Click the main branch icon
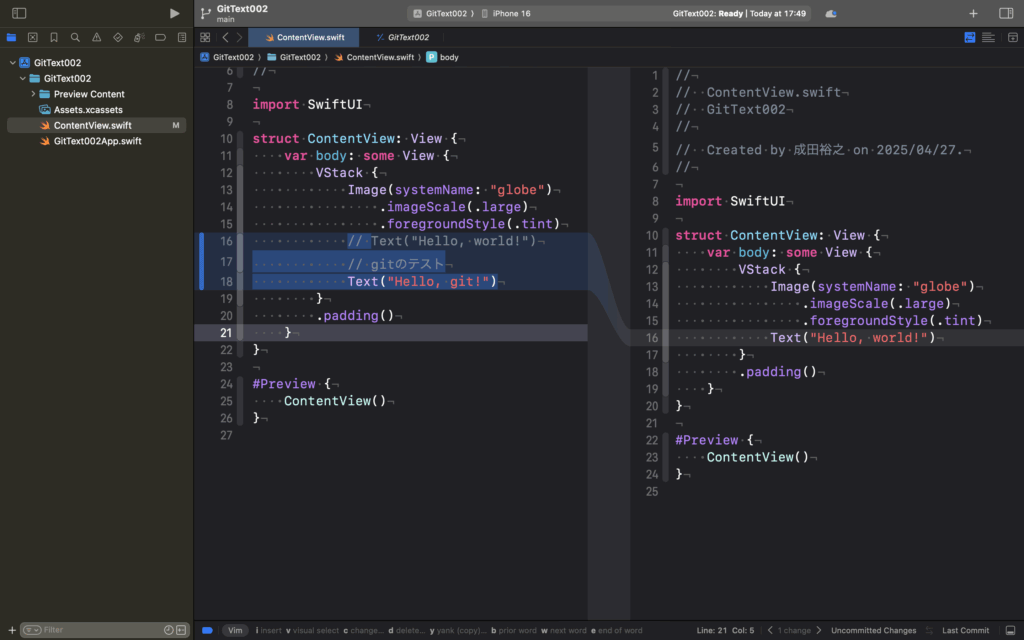 coord(206,13)
